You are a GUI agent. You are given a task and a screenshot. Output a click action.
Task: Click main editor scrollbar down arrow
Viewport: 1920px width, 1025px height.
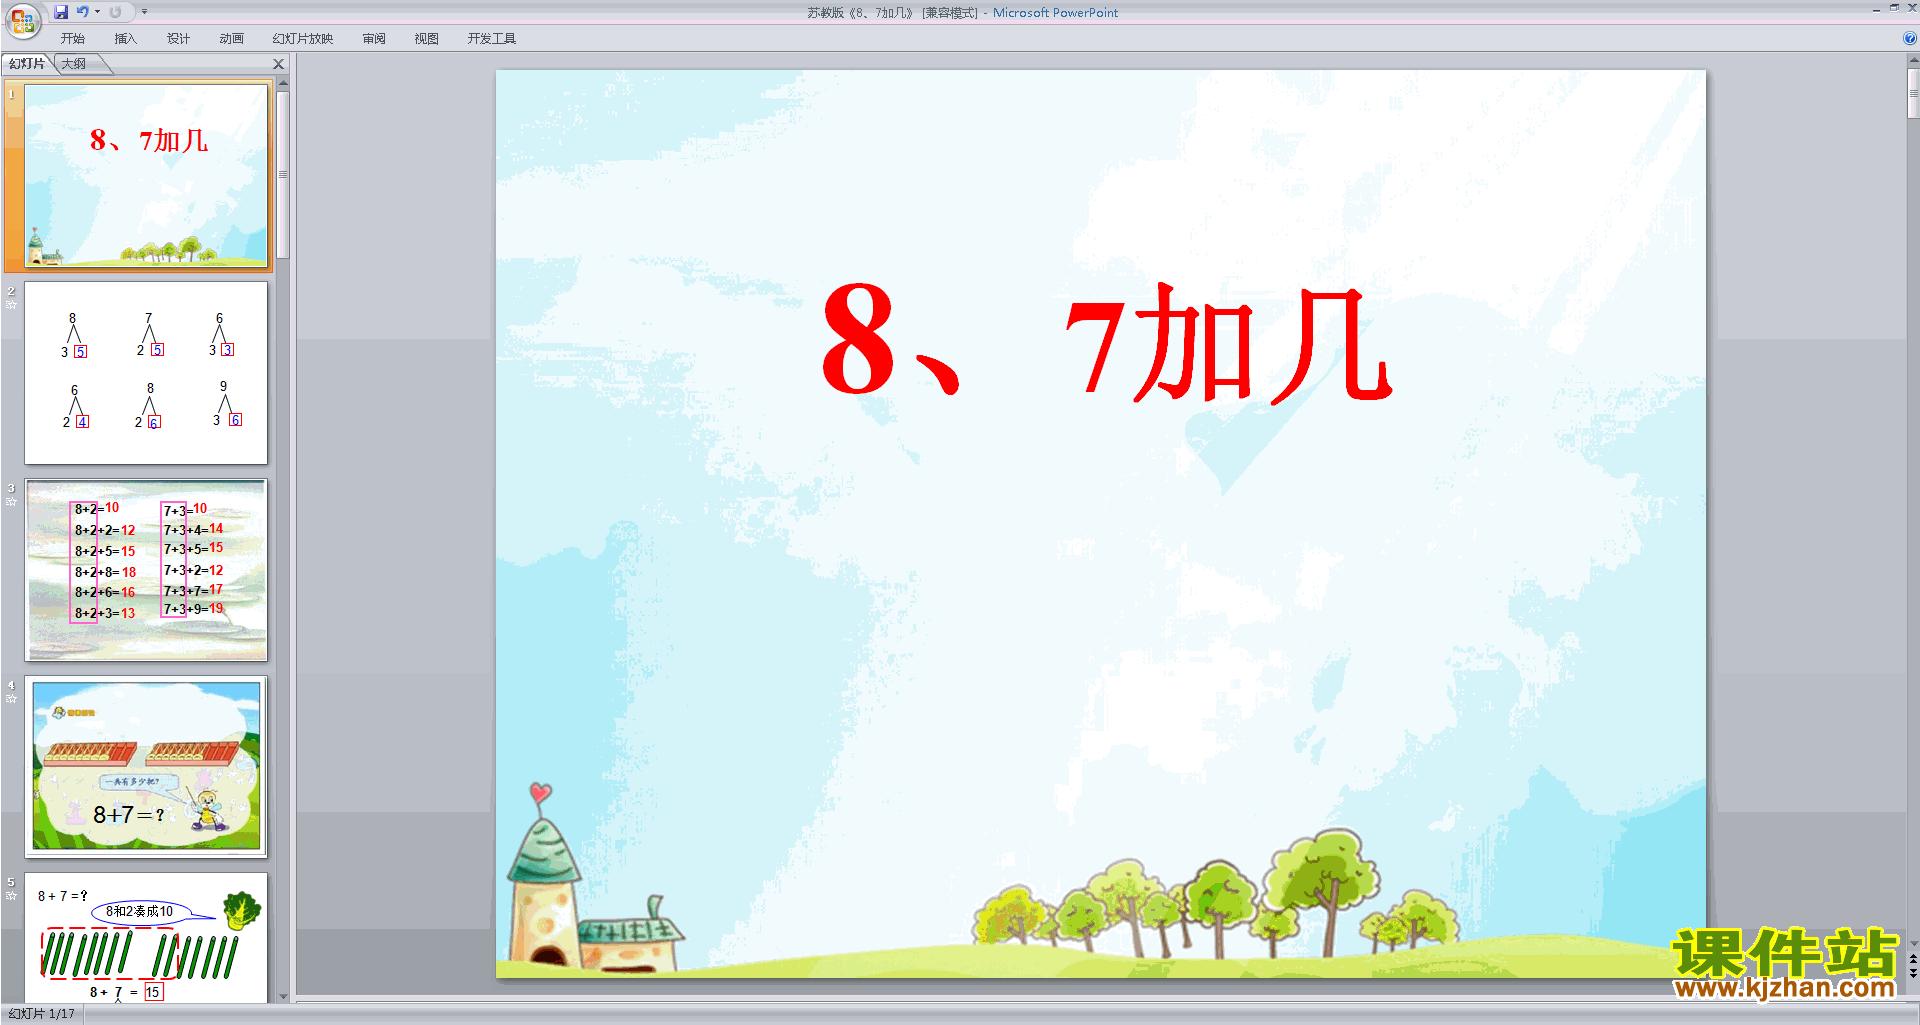pyautogui.click(x=1913, y=943)
